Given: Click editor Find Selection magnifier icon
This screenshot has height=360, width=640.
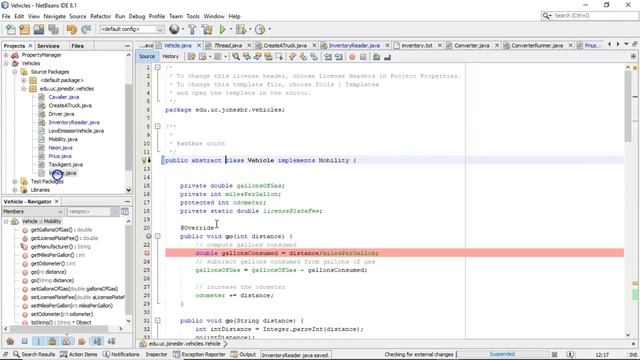Looking at the screenshot, I should (236, 57).
